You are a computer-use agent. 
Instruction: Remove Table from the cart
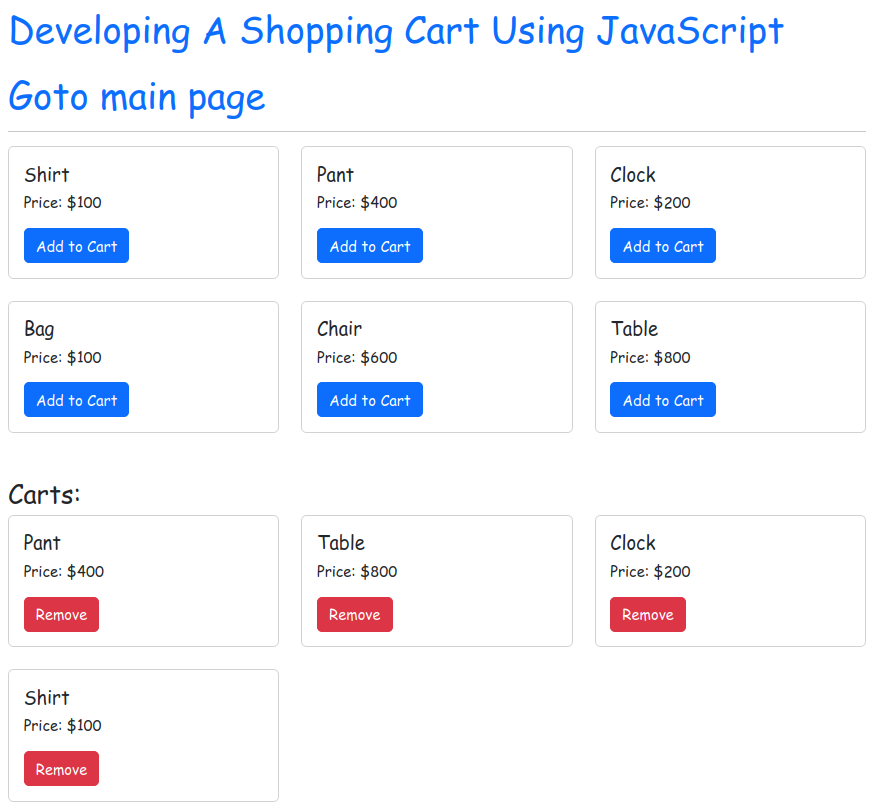pyautogui.click(x=354, y=615)
